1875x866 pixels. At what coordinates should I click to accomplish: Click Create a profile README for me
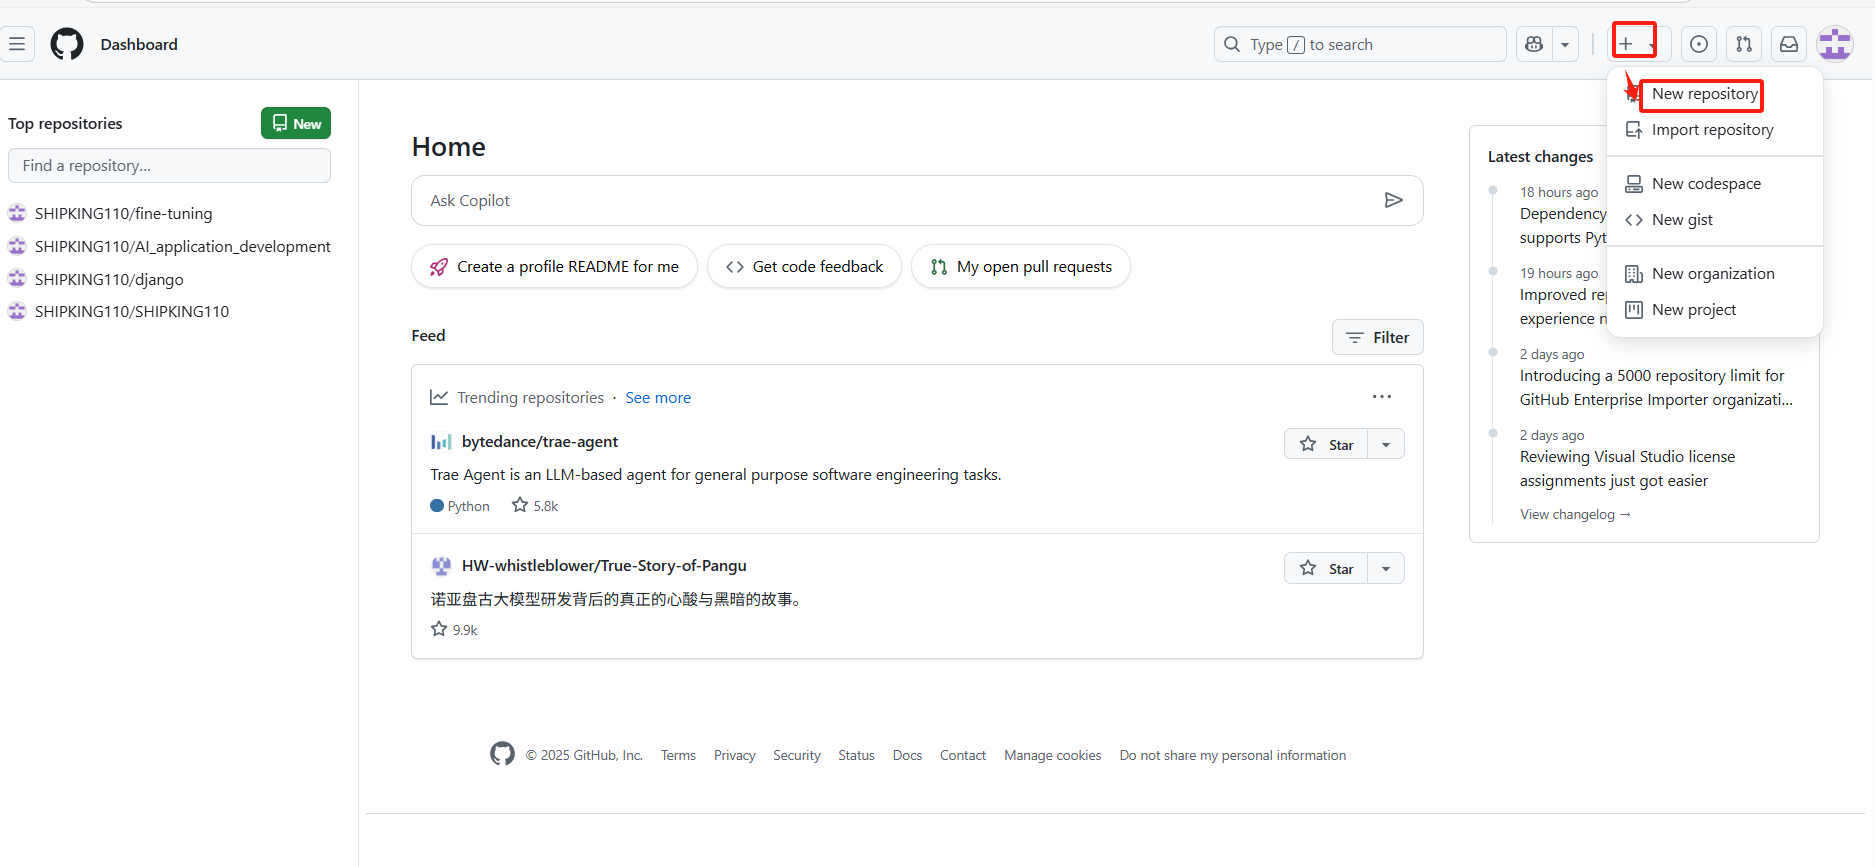(x=554, y=266)
